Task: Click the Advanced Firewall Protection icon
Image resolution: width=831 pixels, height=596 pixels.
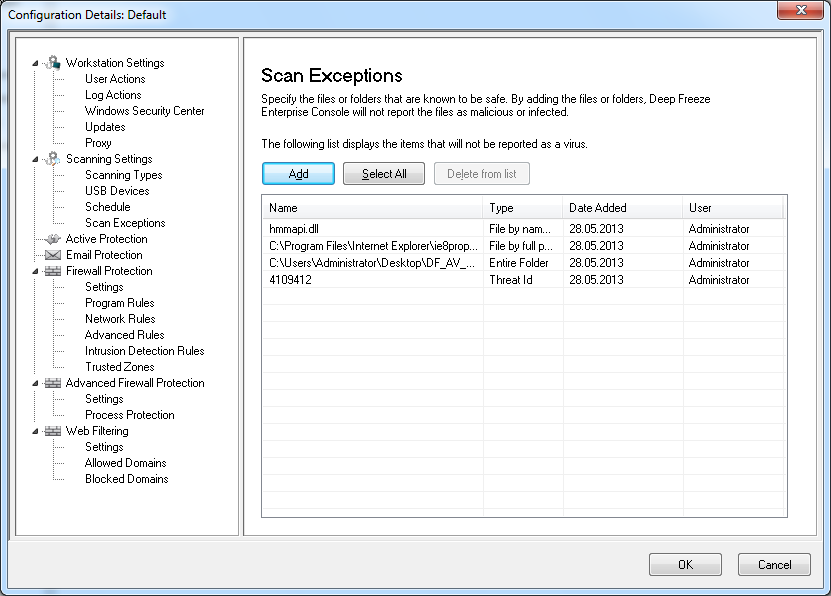Action: [x=53, y=383]
